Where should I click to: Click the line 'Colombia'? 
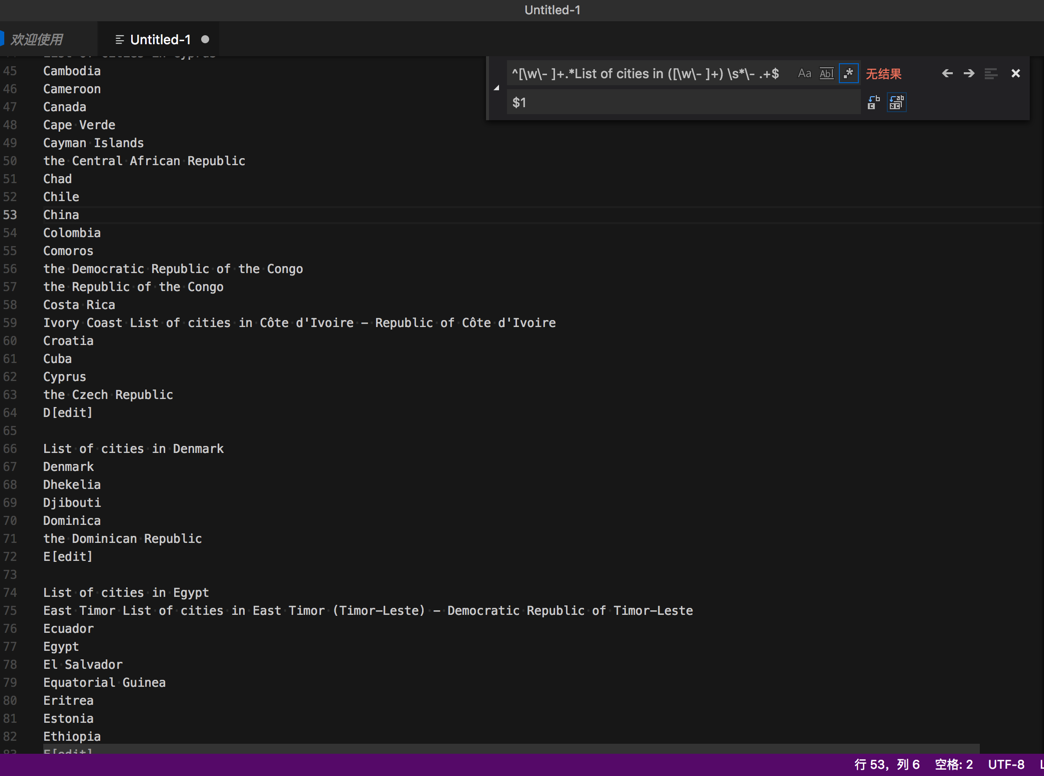[x=72, y=232]
